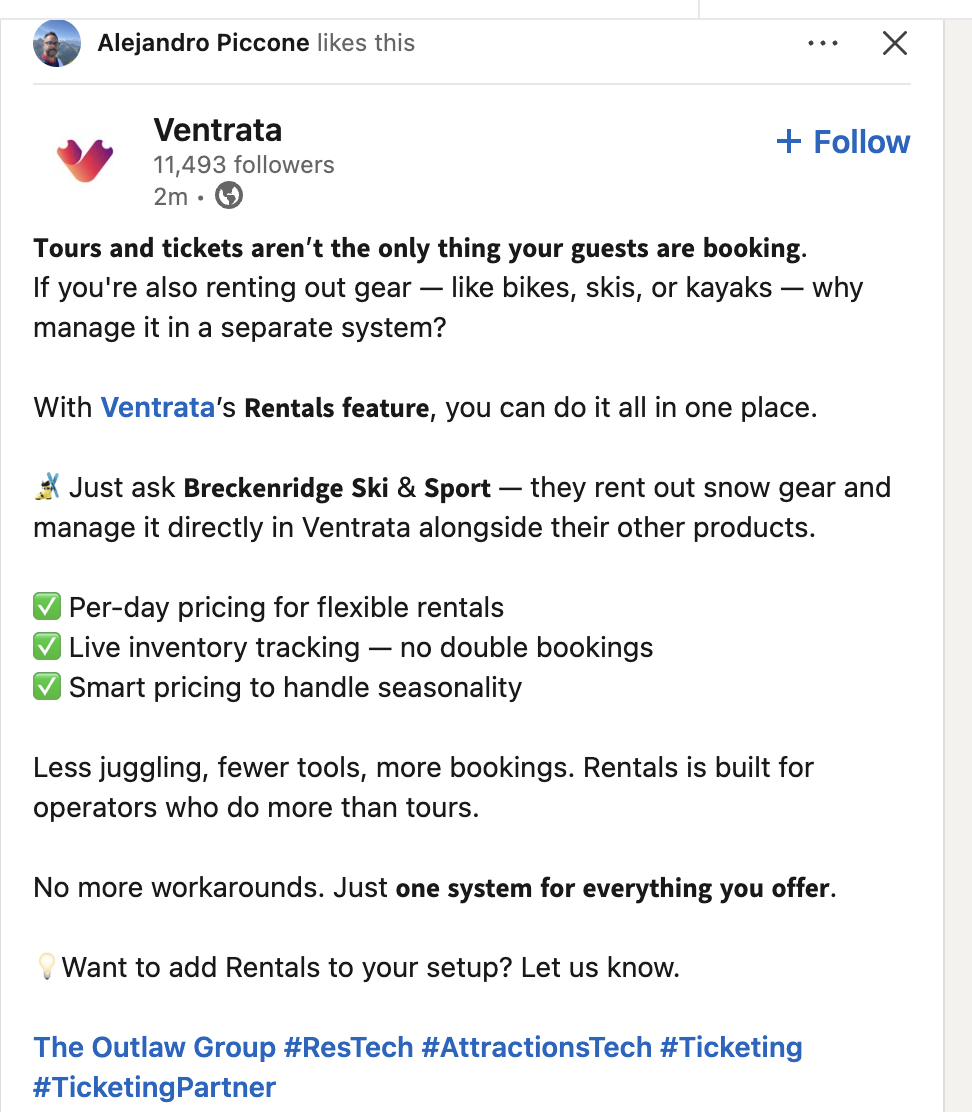
Task: Click the checkmark beside Smart pricing
Action: tap(47, 686)
